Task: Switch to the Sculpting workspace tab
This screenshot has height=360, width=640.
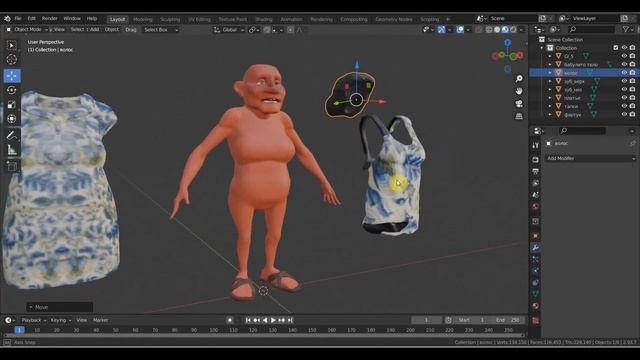Action: [x=170, y=19]
